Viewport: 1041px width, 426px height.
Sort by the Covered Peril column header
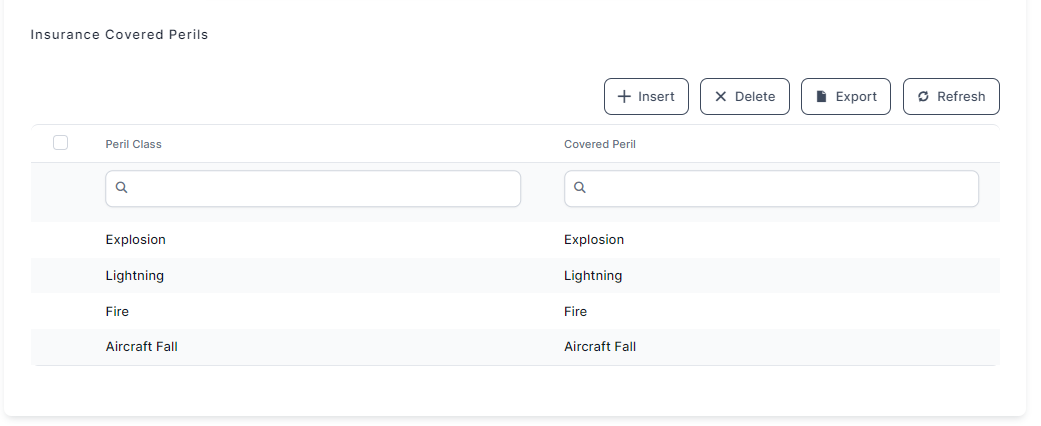pos(600,144)
